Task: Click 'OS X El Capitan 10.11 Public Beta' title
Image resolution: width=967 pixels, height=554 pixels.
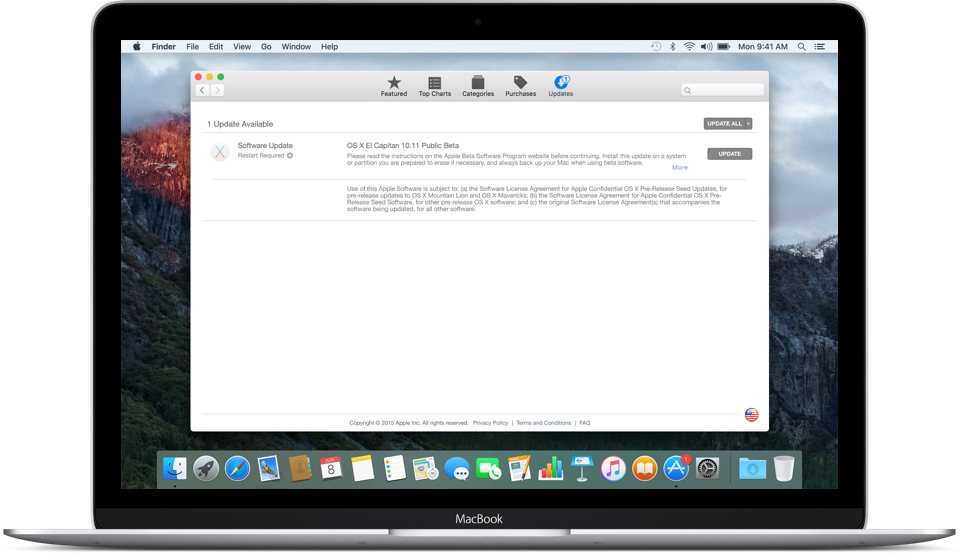Action: [x=403, y=146]
